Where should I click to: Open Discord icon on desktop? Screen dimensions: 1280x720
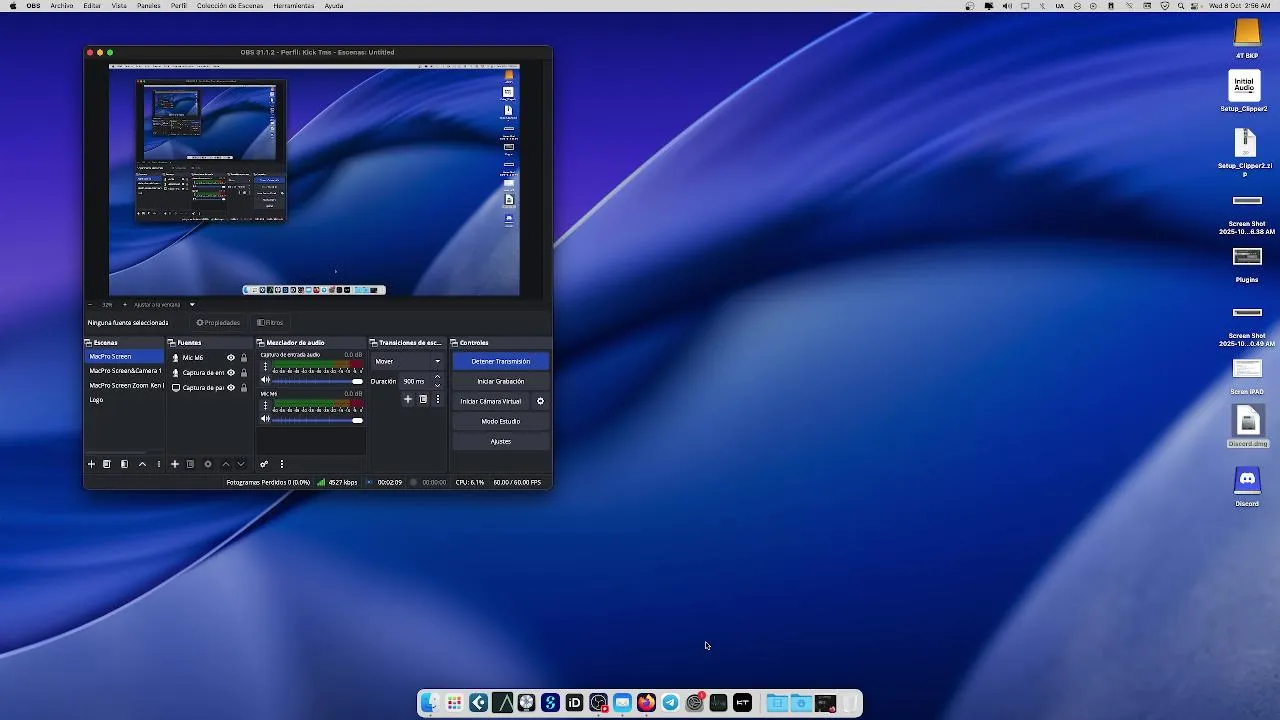click(1247, 480)
